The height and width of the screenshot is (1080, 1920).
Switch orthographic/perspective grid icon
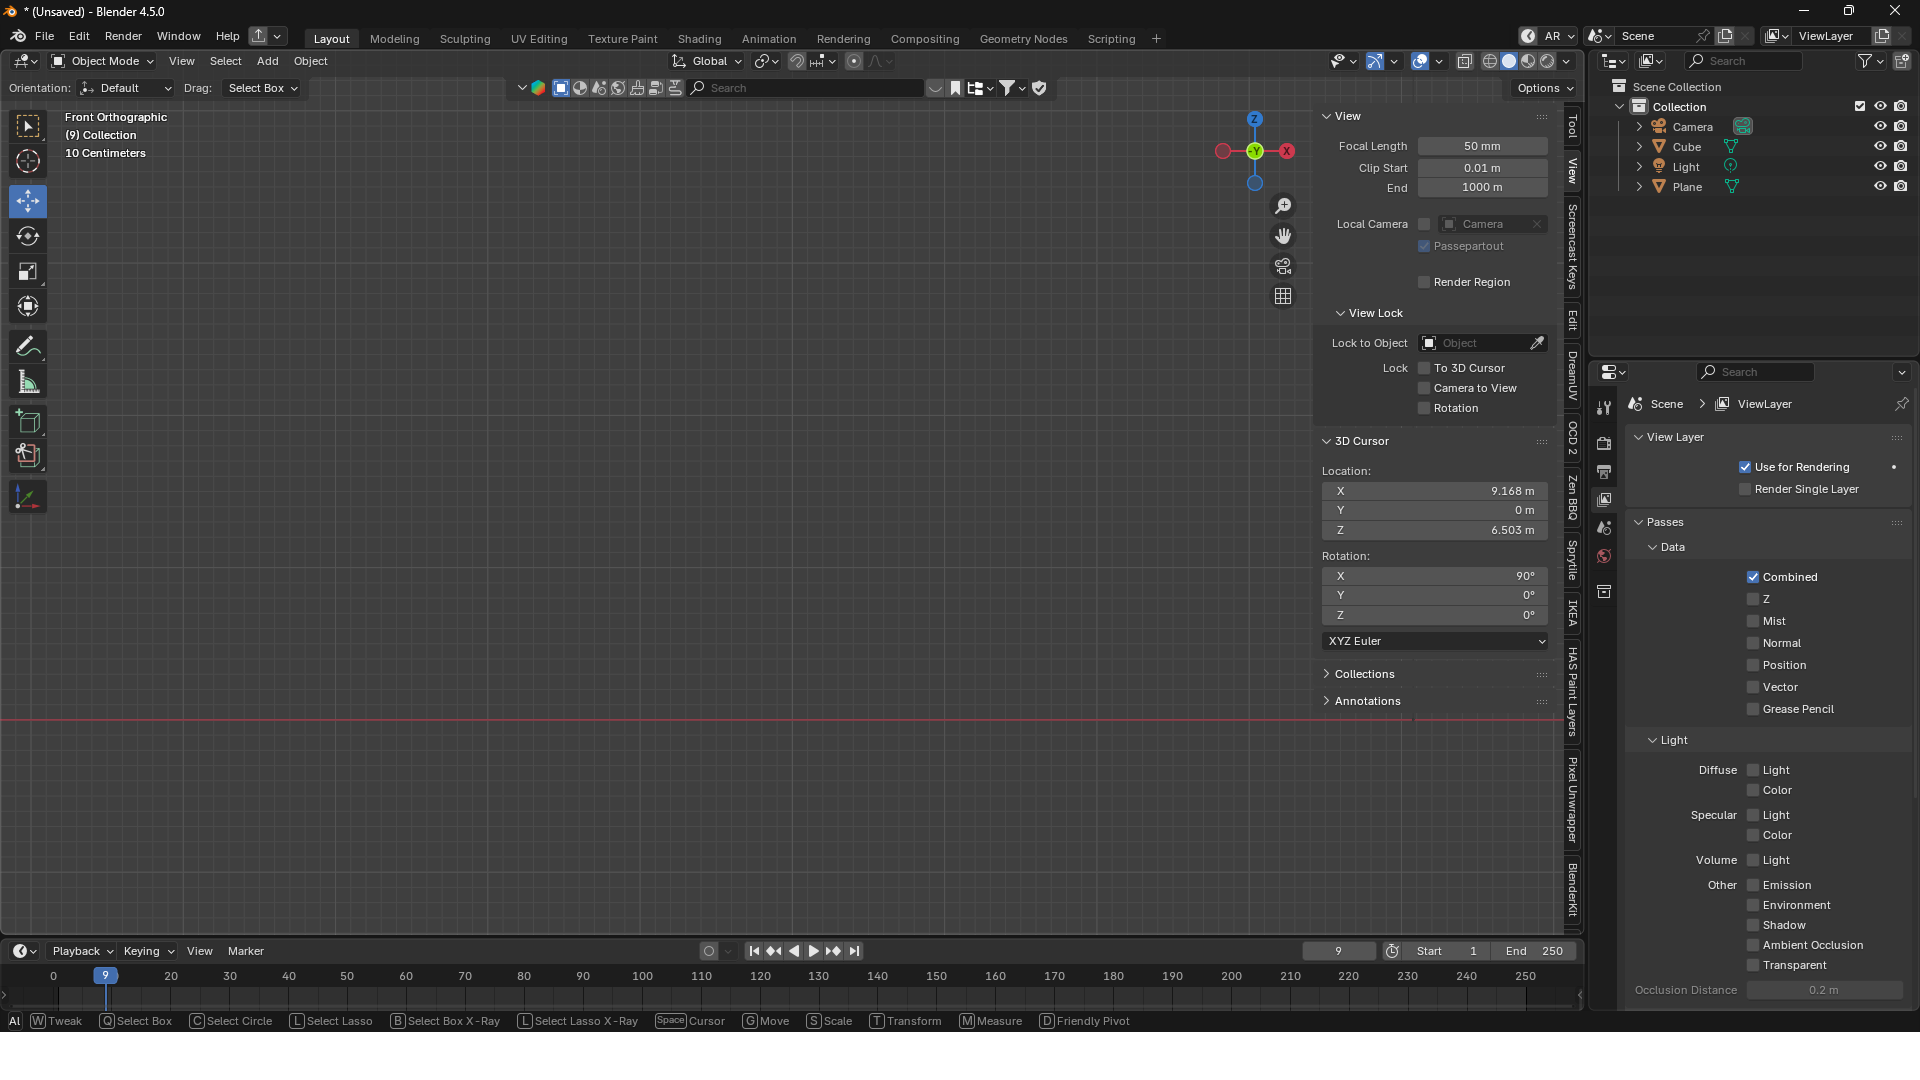click(x=1283, y=296)
